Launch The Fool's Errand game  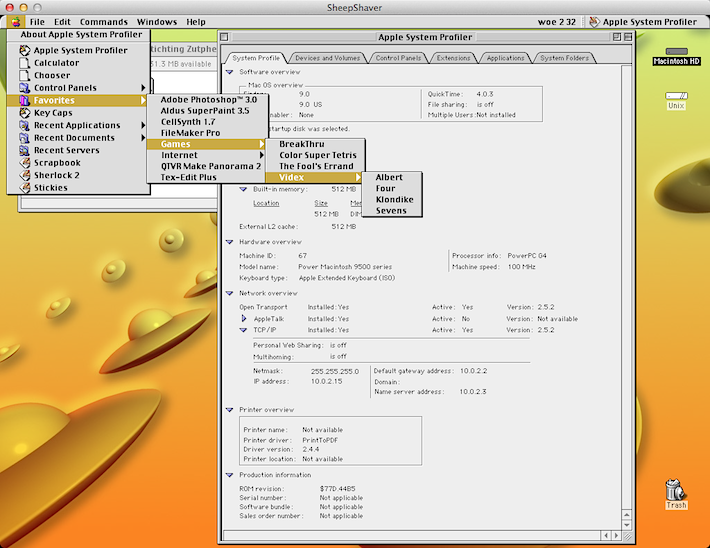315,166
